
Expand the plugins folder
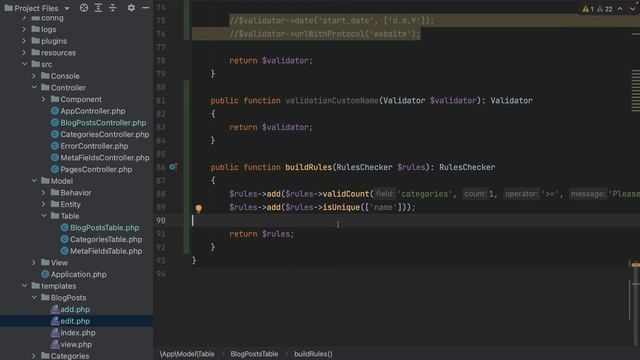pyautogui.click(x=24, y=41)
